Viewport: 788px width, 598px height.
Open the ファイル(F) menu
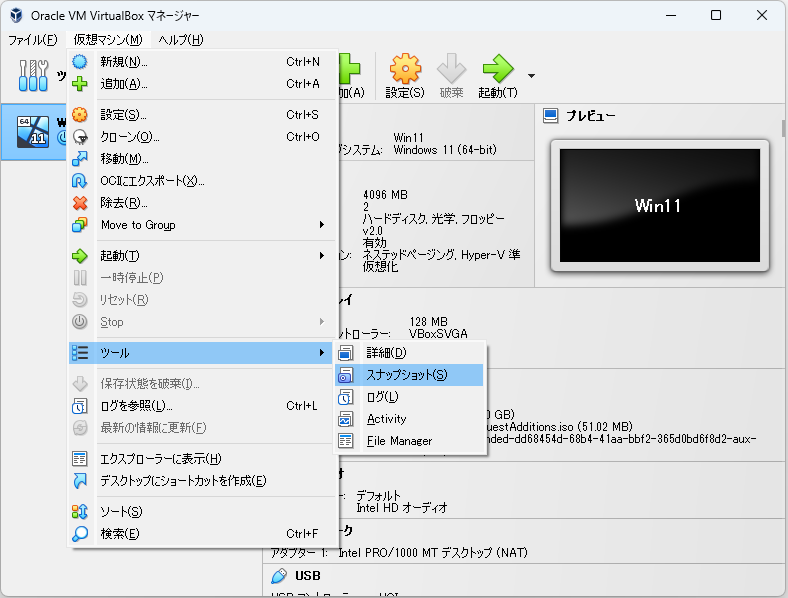33,40
